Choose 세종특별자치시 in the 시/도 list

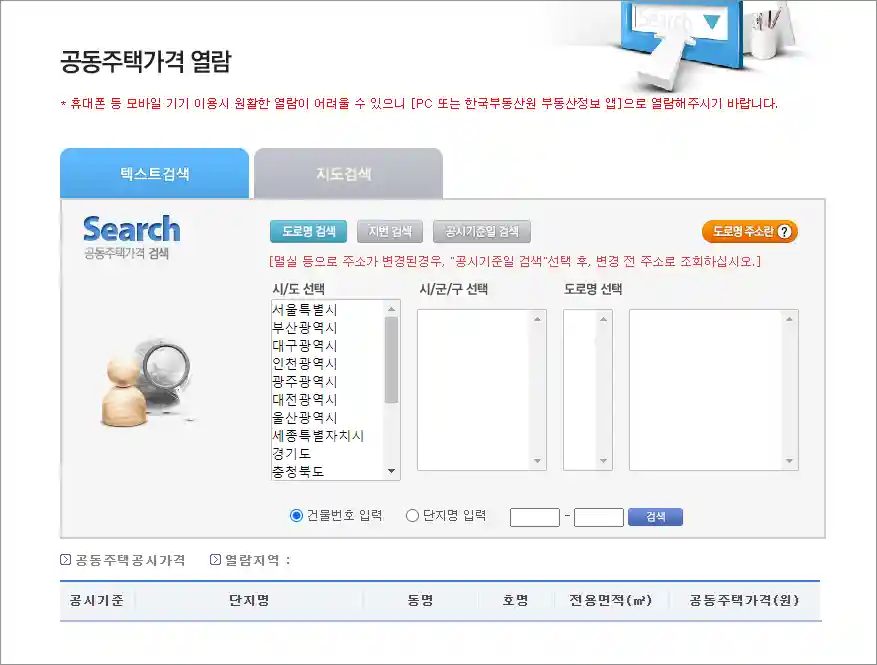318,435
